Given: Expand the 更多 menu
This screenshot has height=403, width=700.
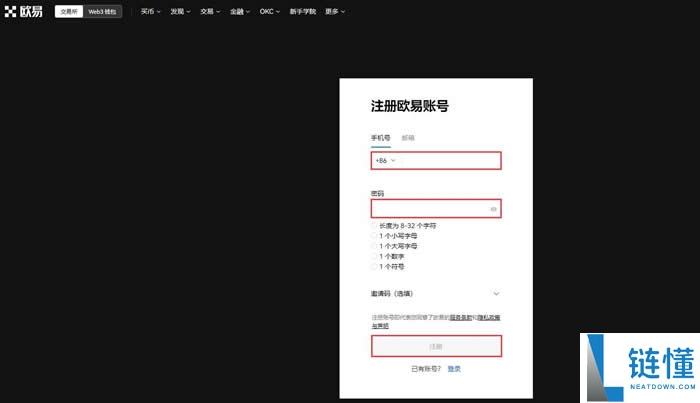Looking at the screenshot, I should (x=335, y=12).
